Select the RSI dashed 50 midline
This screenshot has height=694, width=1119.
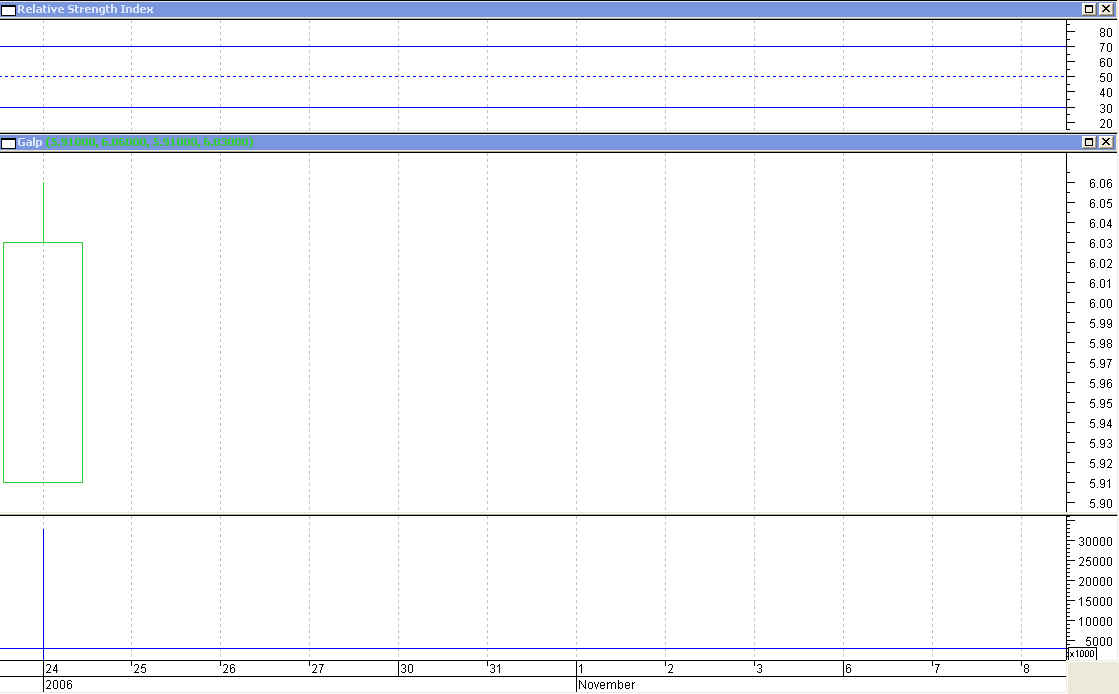point(533,76)
